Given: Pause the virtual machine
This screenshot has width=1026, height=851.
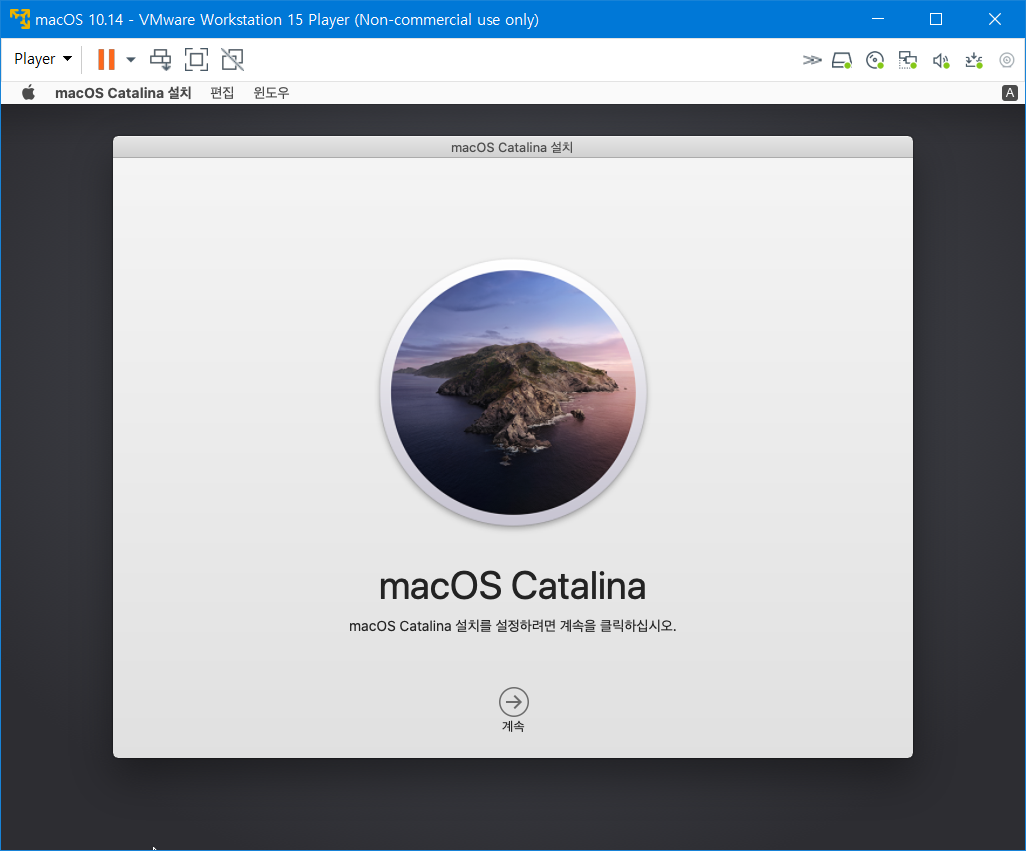Looking at the screenshot, I should pos(106,60).
